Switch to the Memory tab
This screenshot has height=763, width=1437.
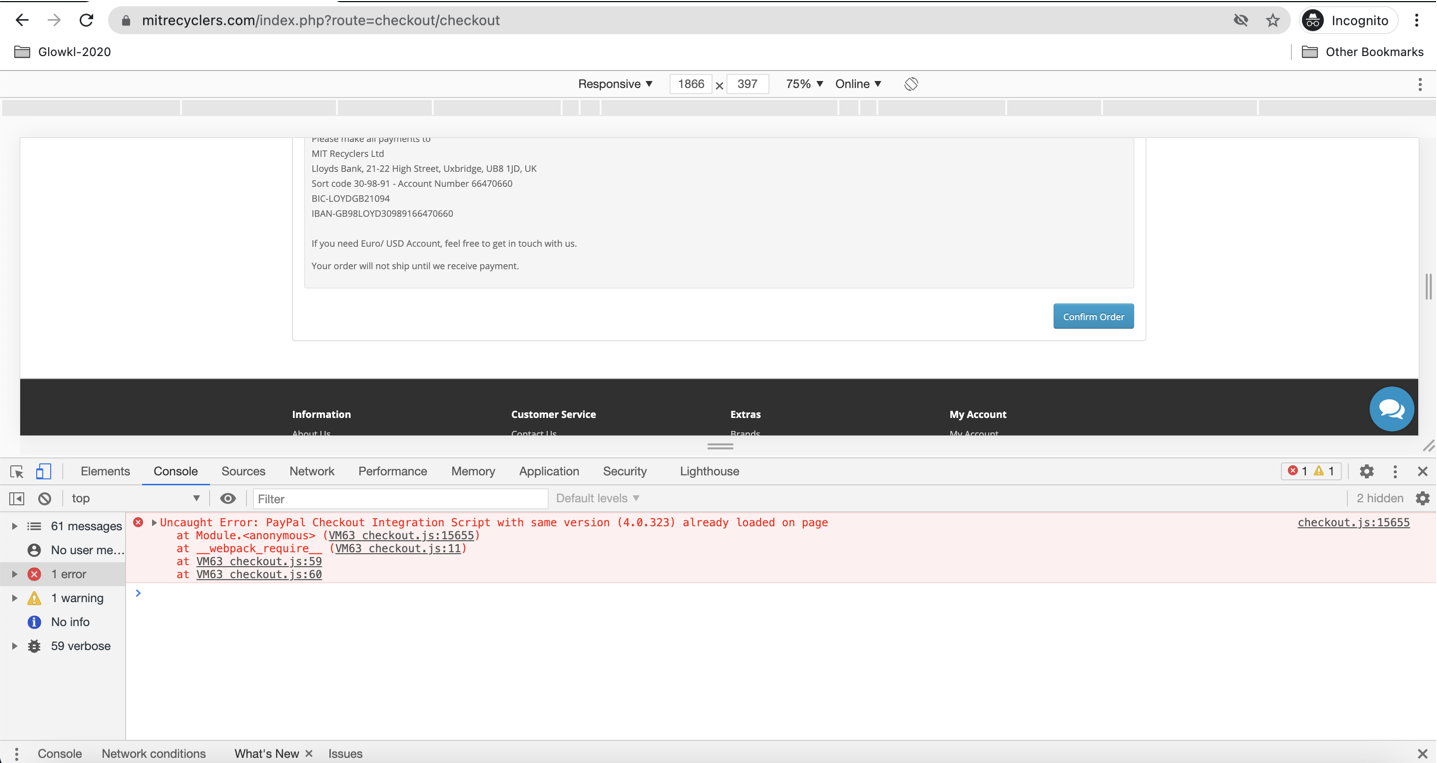473,471
